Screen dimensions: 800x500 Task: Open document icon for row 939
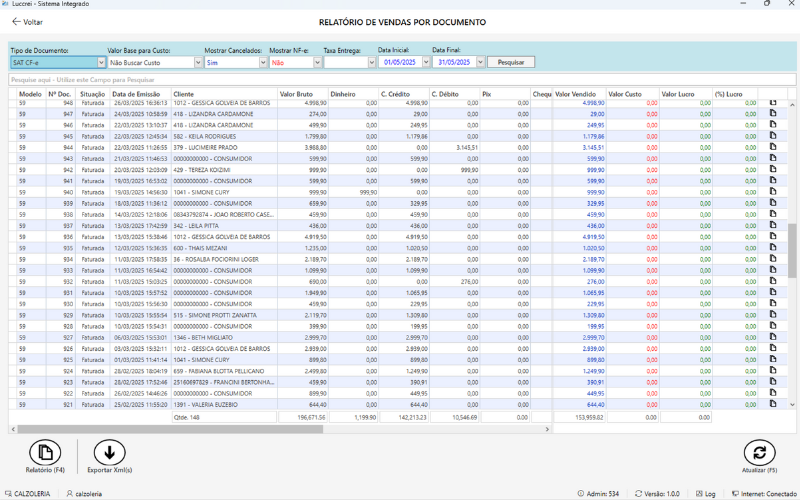click(x=773, y=203)
